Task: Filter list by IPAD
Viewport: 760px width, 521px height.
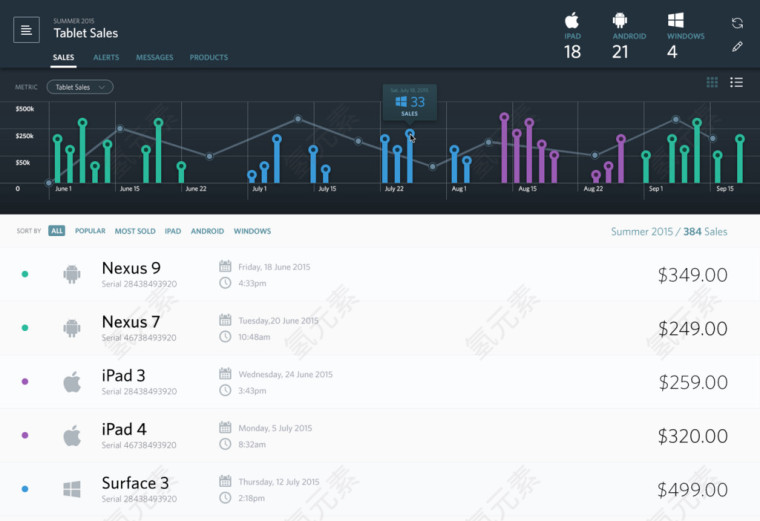Action: (173, 231)
